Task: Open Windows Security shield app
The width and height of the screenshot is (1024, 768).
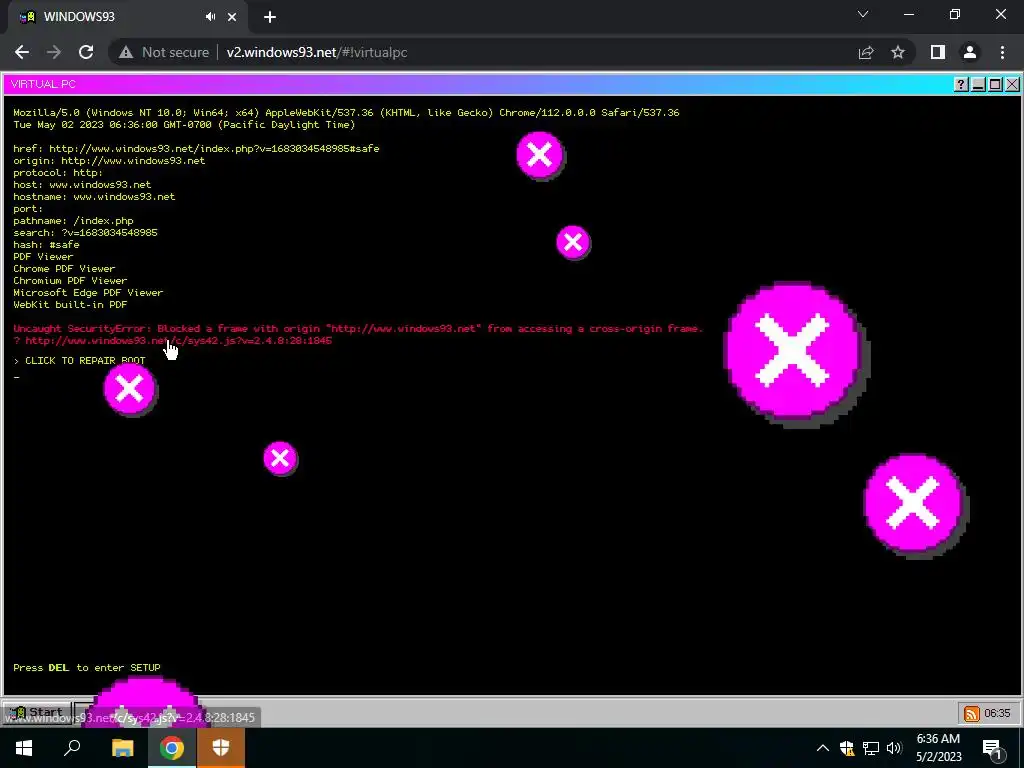Action: pyautogui.click(x=221, y=748)
